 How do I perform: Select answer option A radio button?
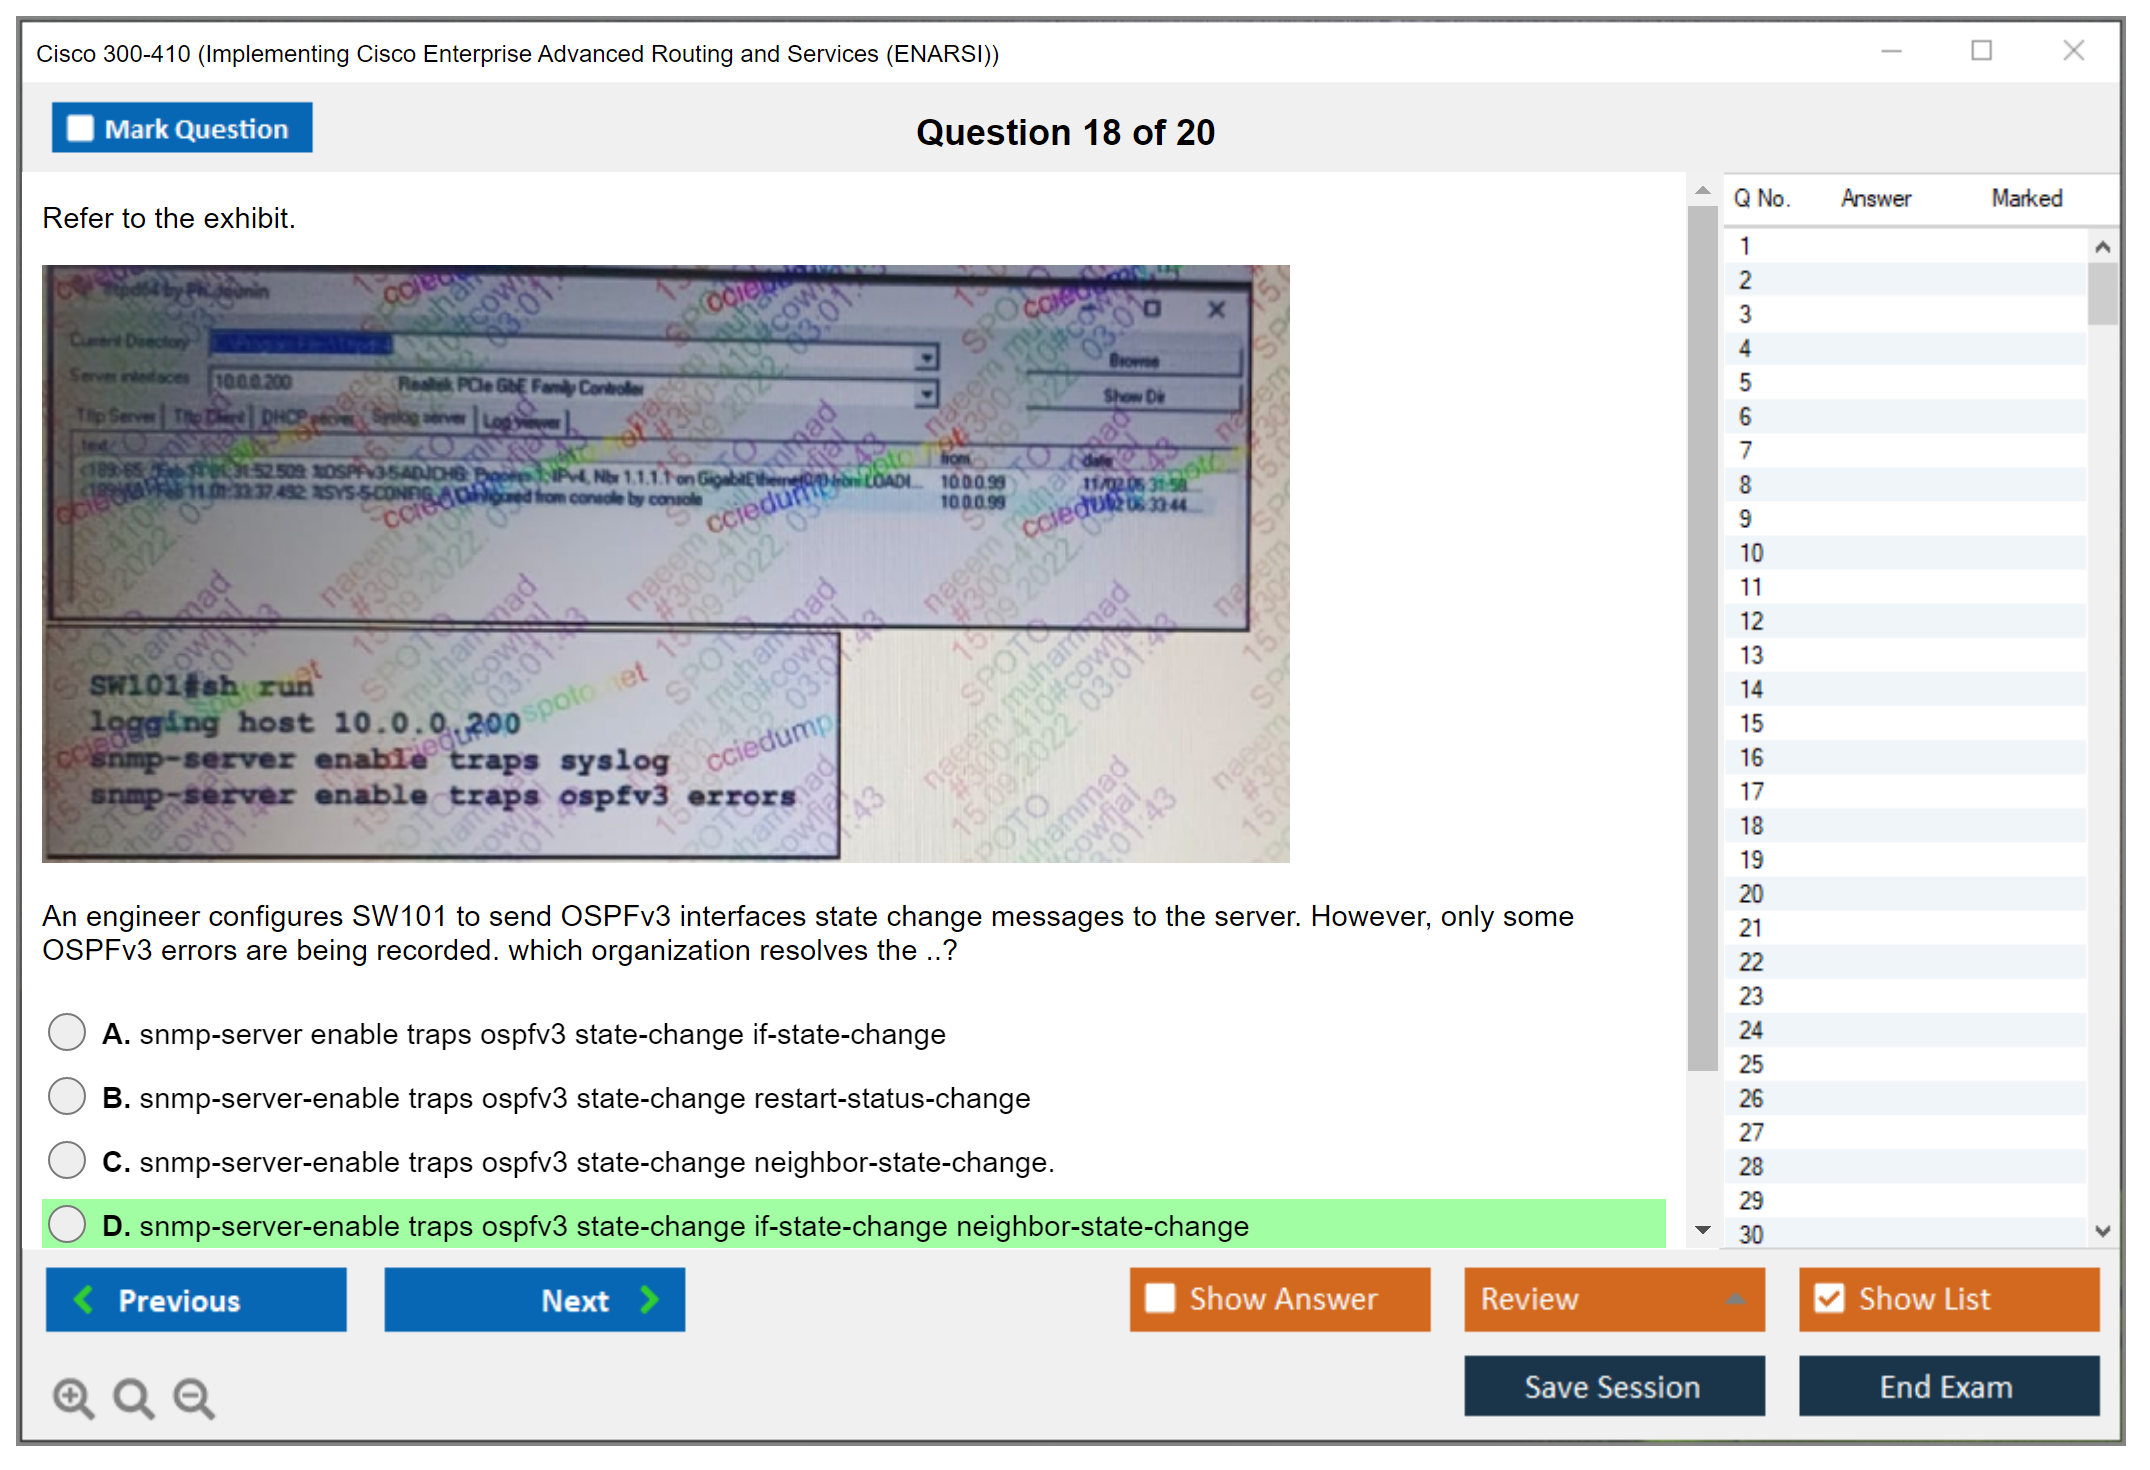67,1032
